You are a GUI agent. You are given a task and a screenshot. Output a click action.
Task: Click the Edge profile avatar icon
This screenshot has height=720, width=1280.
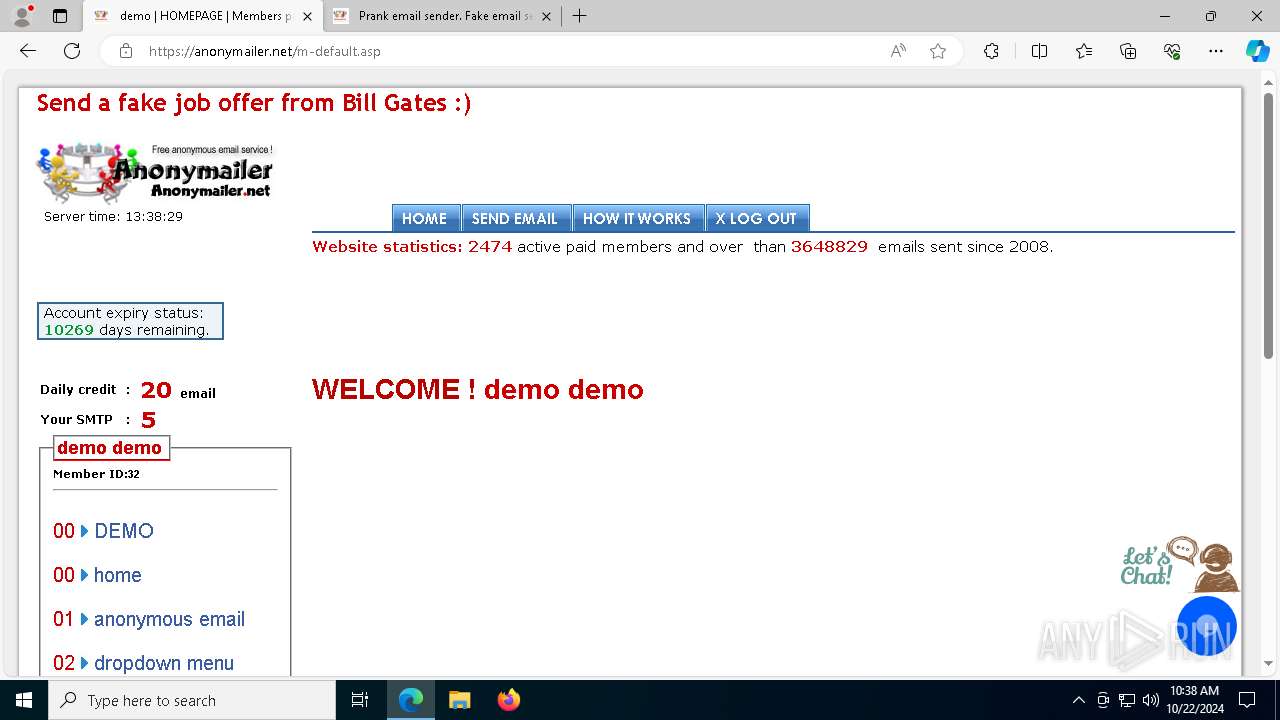pyautogui.click(x=22, y=16)
